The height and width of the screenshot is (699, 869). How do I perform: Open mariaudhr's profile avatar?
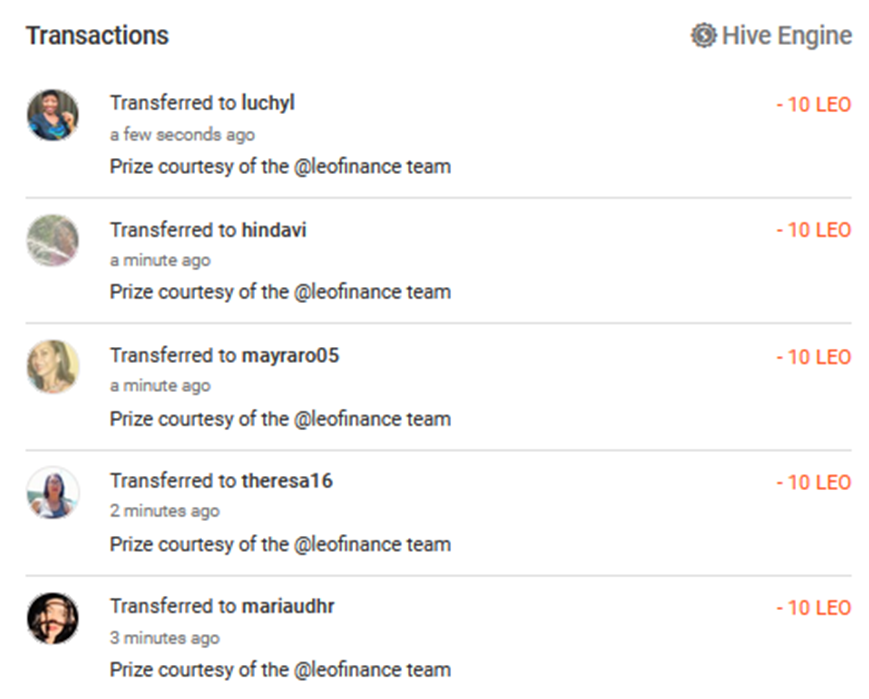[53, 618]
